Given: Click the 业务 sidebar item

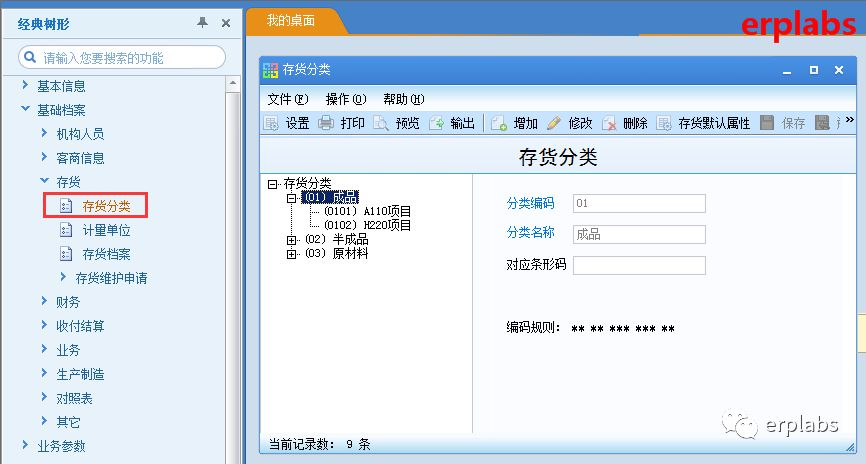Looking at the screenshot, I should [68, 350].
